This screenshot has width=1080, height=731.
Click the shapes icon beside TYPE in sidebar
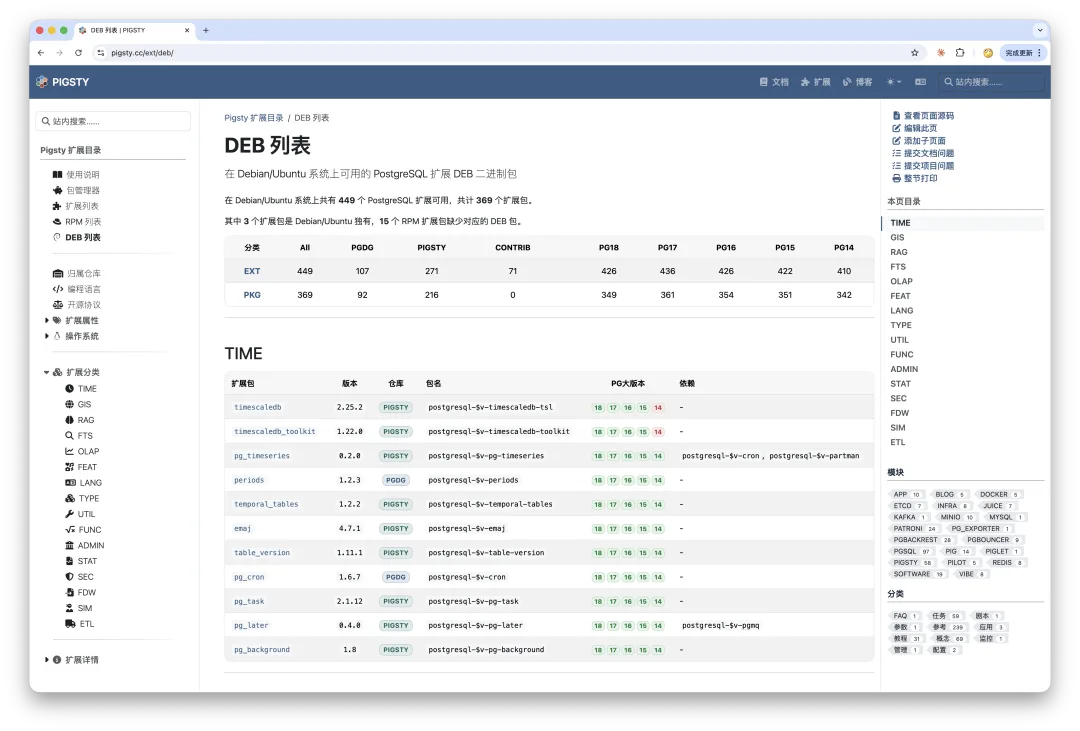tap(70, 499)
